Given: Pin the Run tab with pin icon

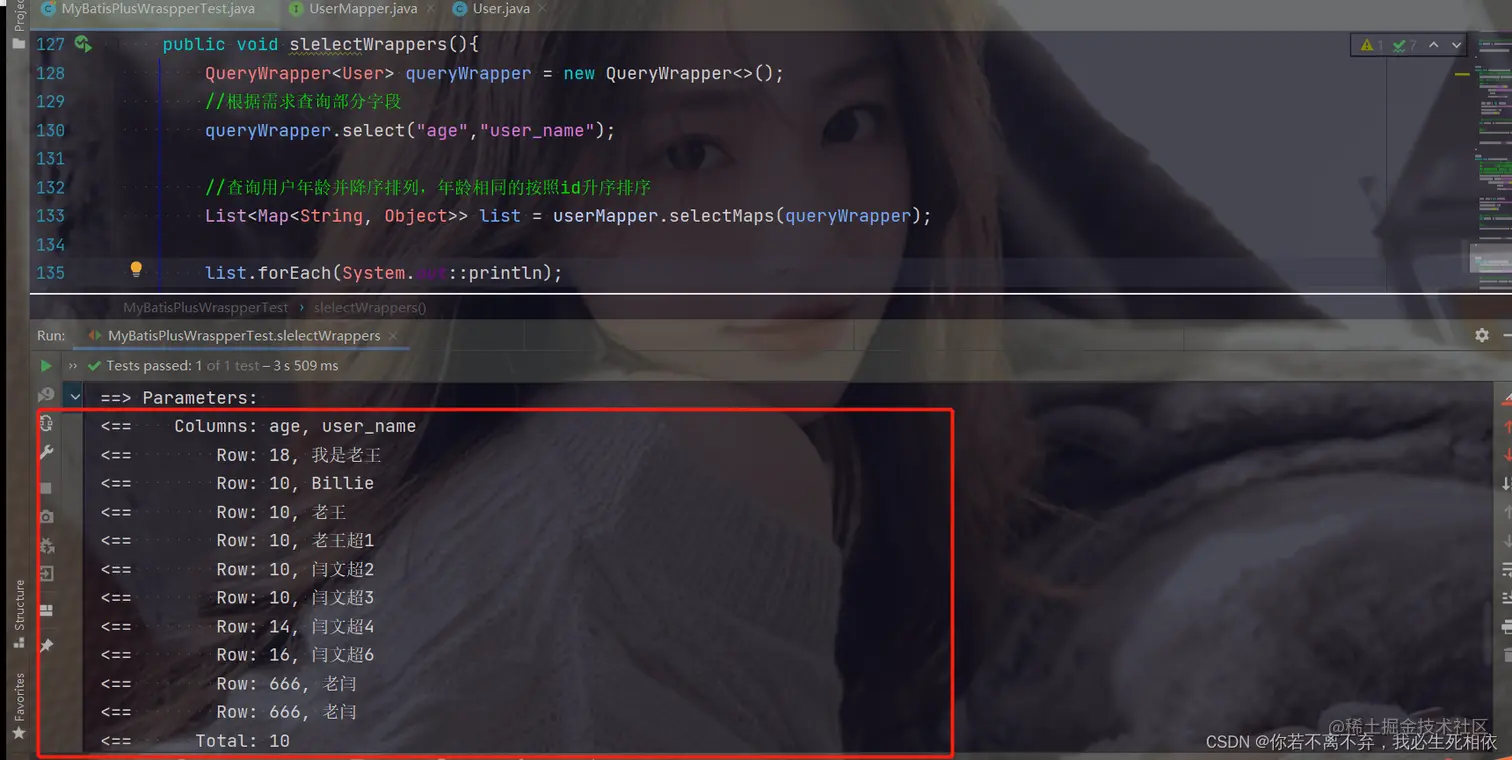Looking at the screenshot, I should 46,646.
